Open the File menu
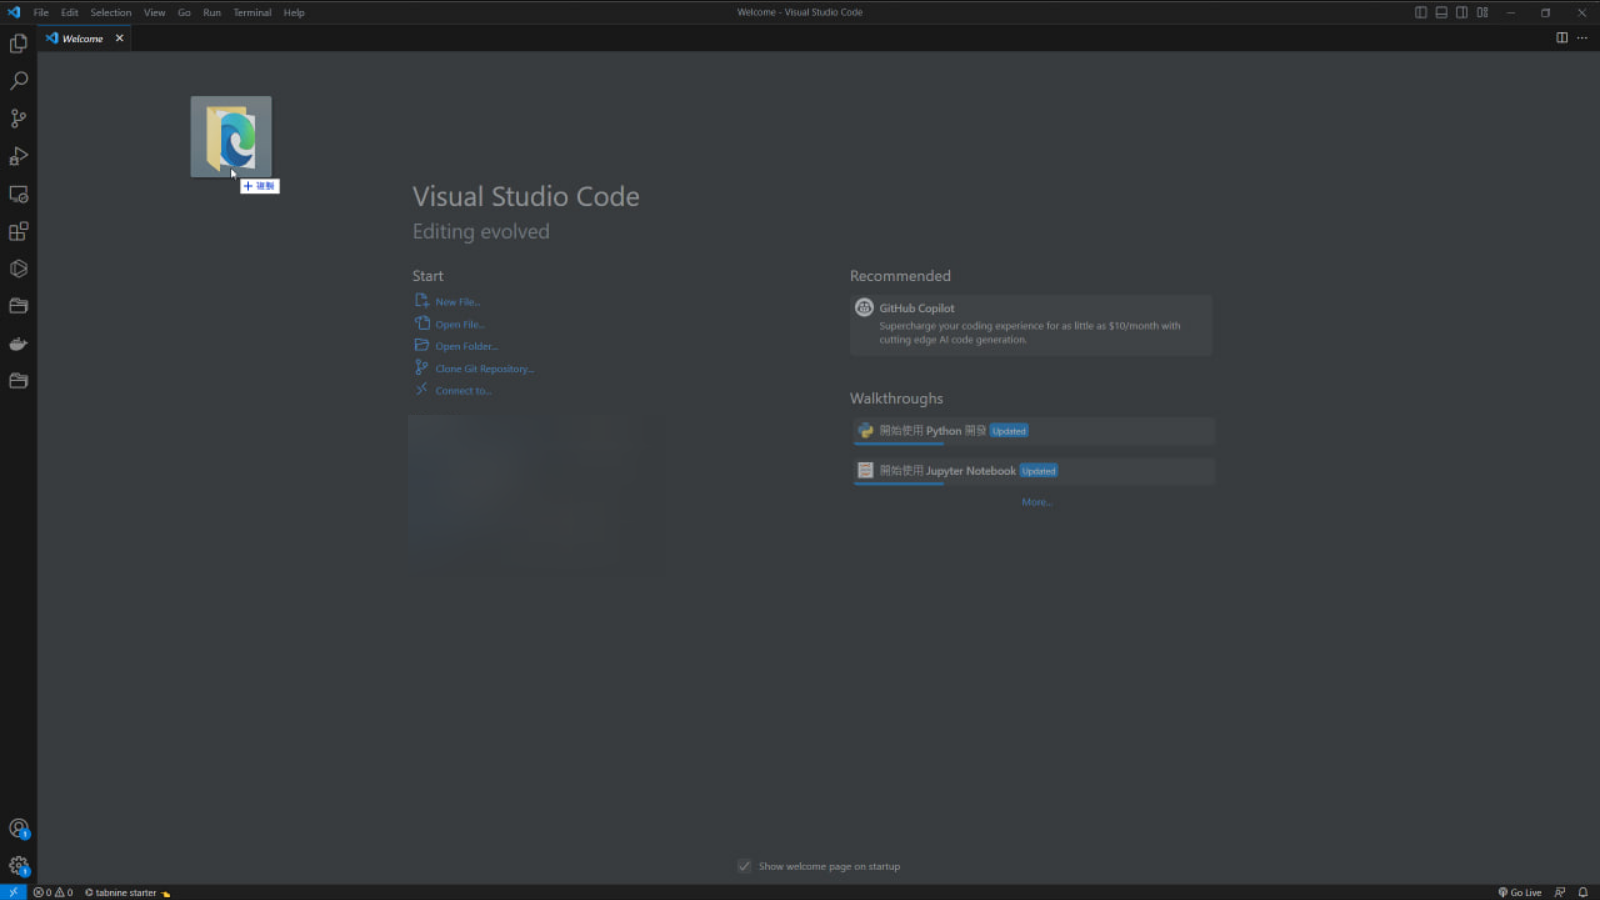The width and height of the screenshot is (1600, 900). (x=41, y=12)
